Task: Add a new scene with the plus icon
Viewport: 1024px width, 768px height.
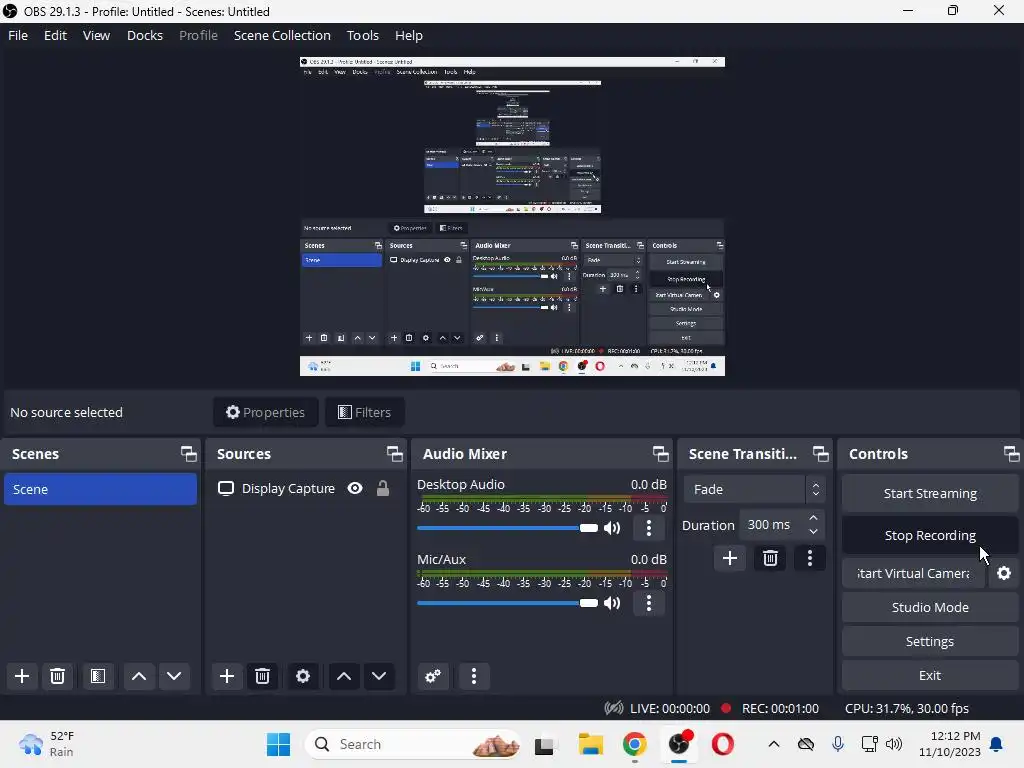Action: (x=22, y=676)
